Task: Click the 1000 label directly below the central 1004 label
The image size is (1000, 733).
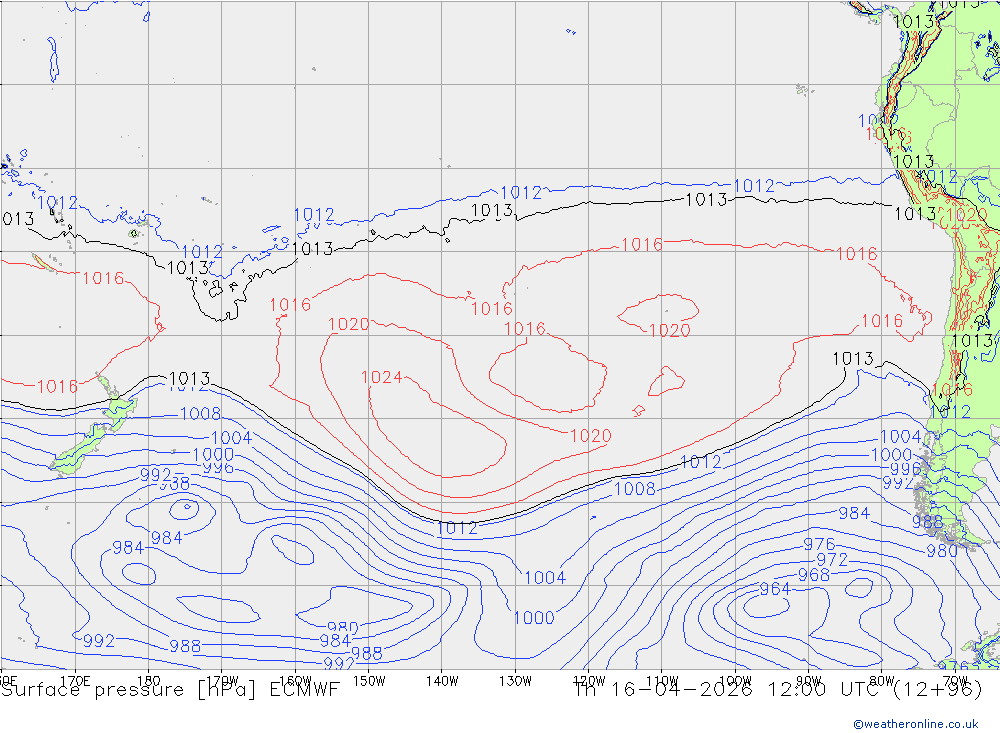Action: [534, 618]
